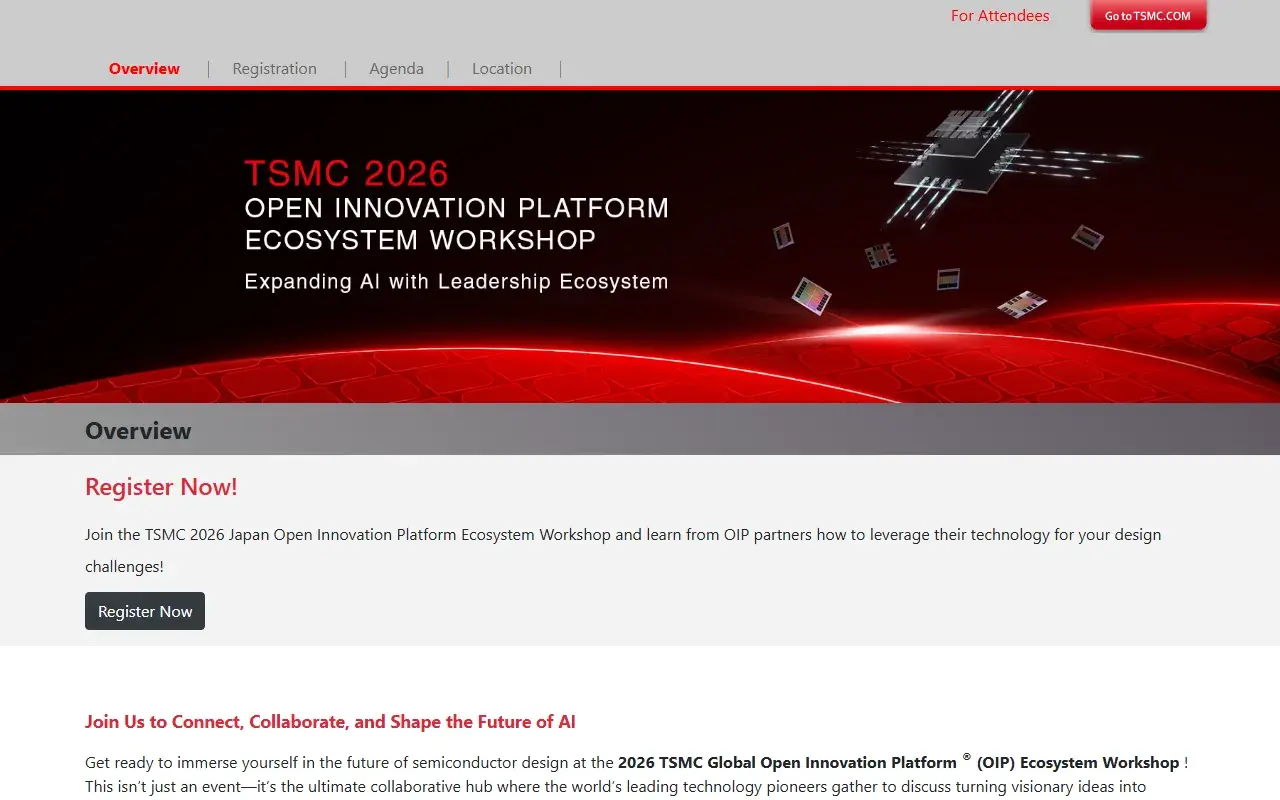Click the bold "2026 TSMC Global Open Innovation Platform" text
Image resolution: width=1280 pixels, height=800 pixels.
pos(788,762)
